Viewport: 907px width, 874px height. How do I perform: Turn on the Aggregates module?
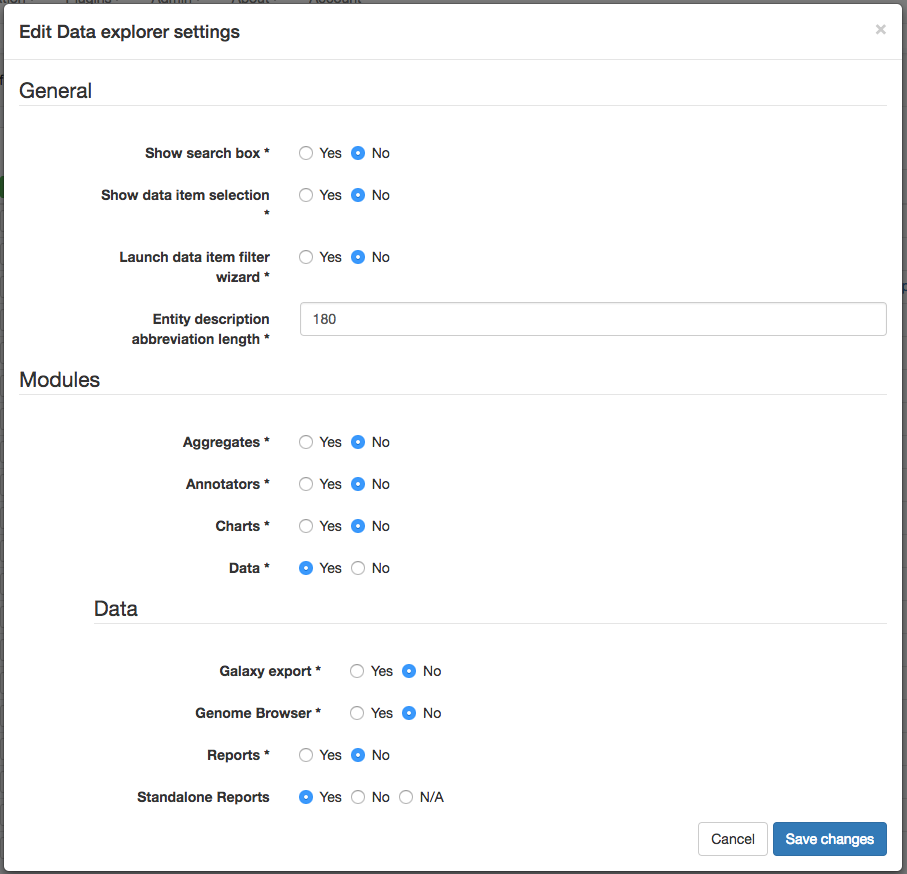(306, 442)
